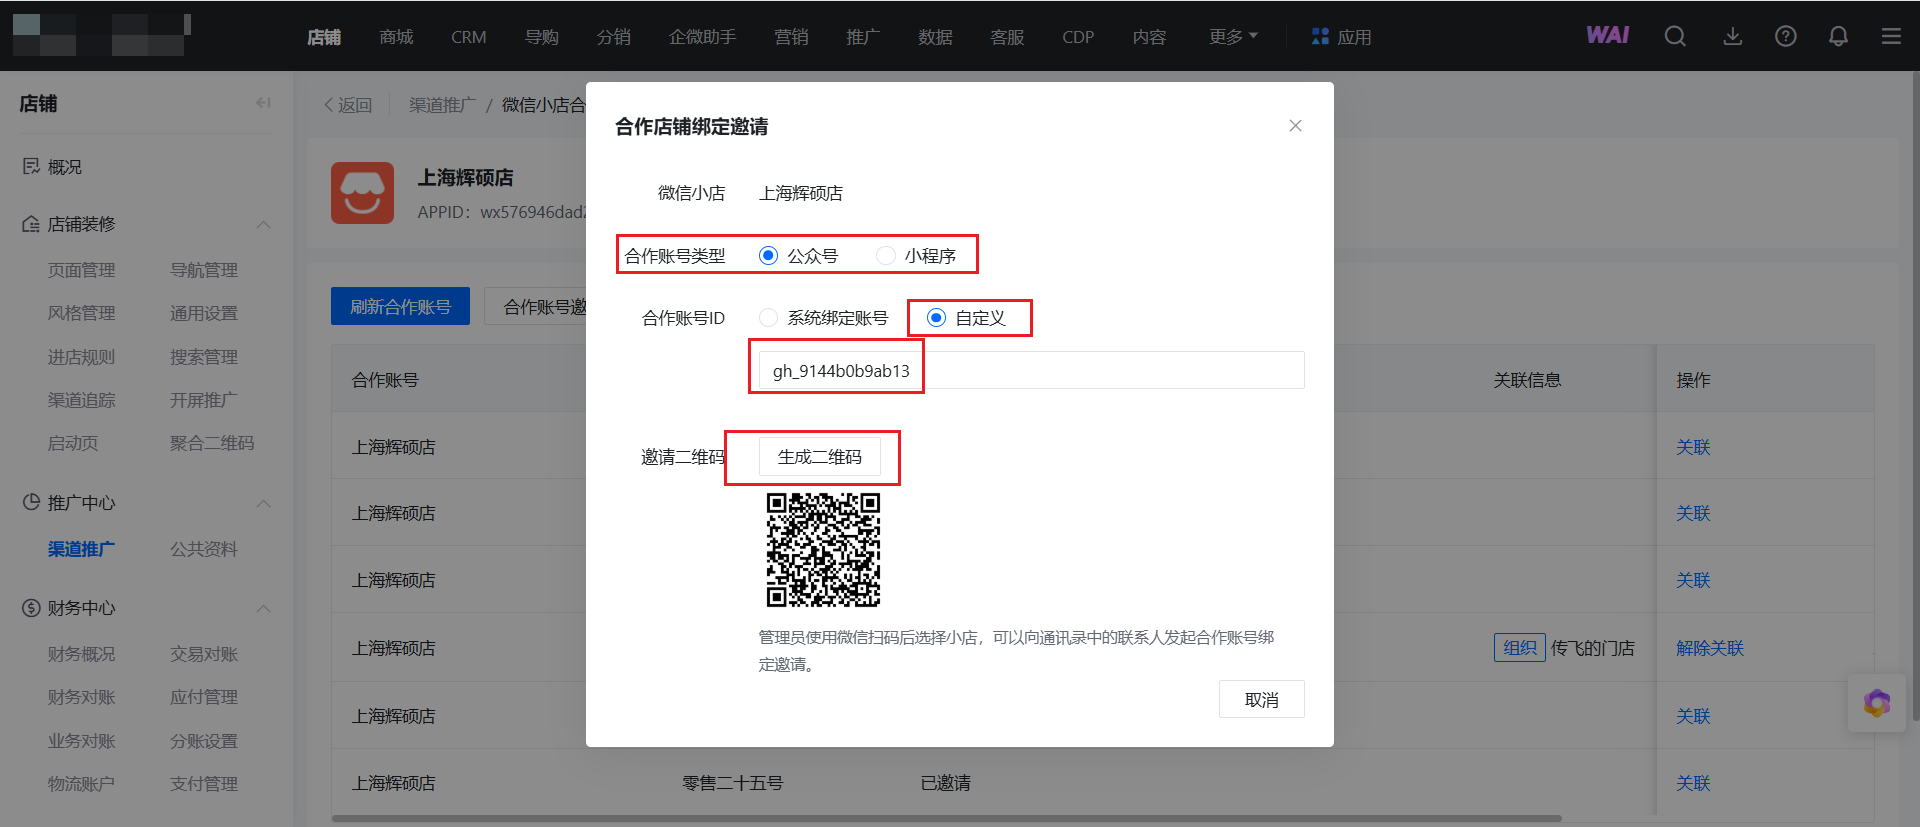Open the hamburger menu icon at top right
This screenshot has width=1920, height=827.
pyautogui.click(x=1890, y=37)
